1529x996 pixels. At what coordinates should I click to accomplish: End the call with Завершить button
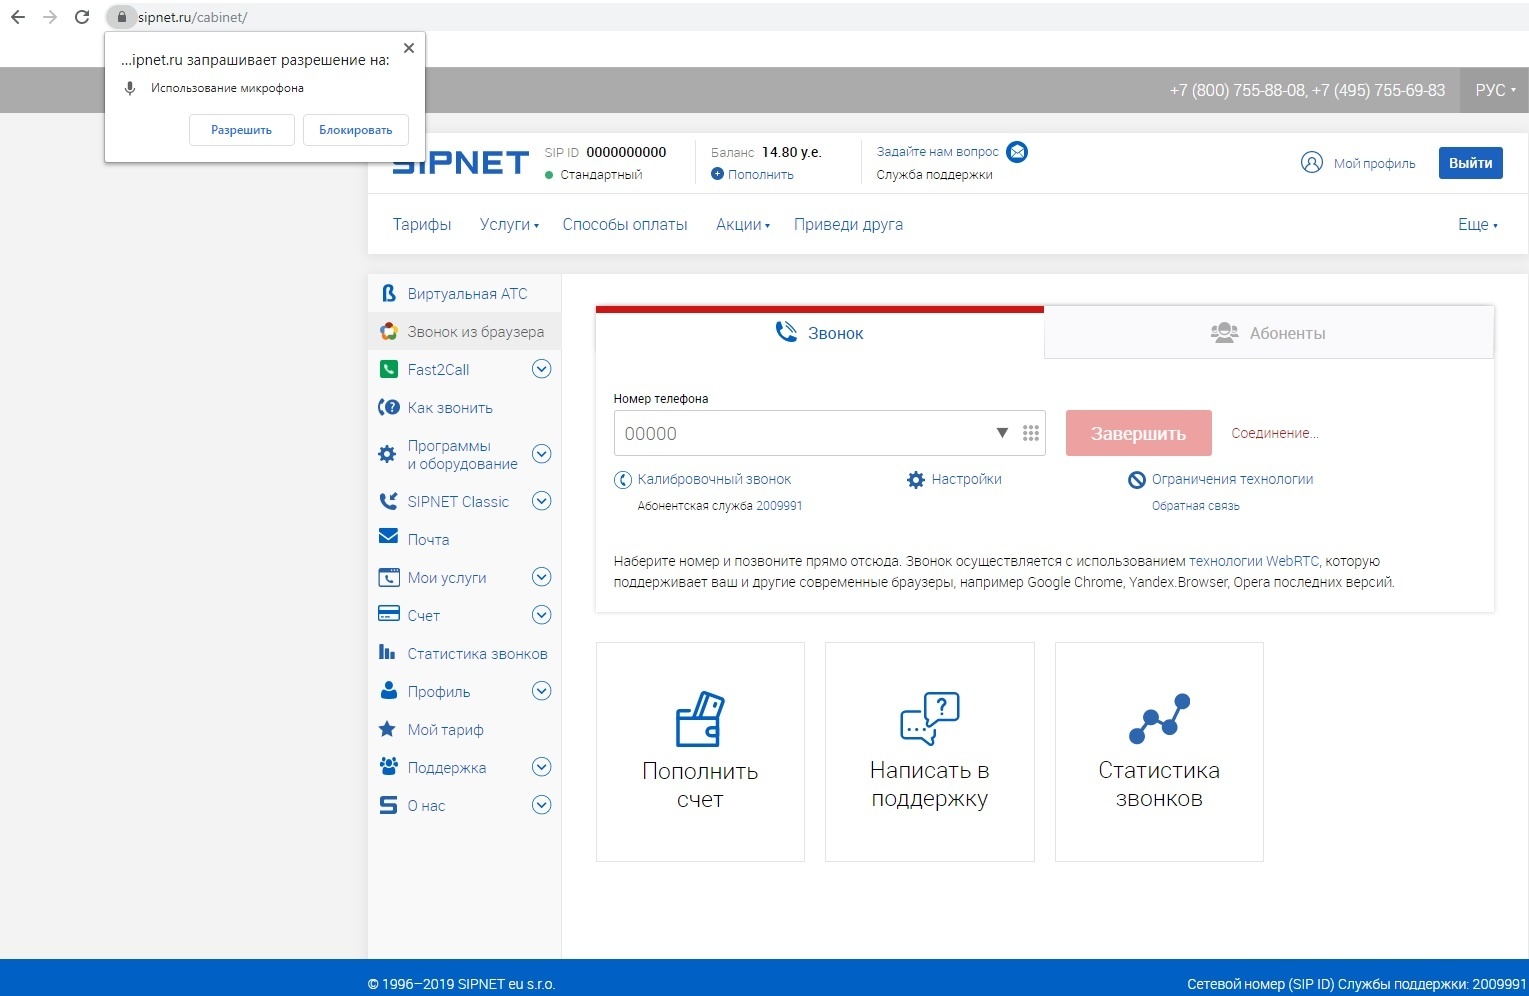(1139, 433)
